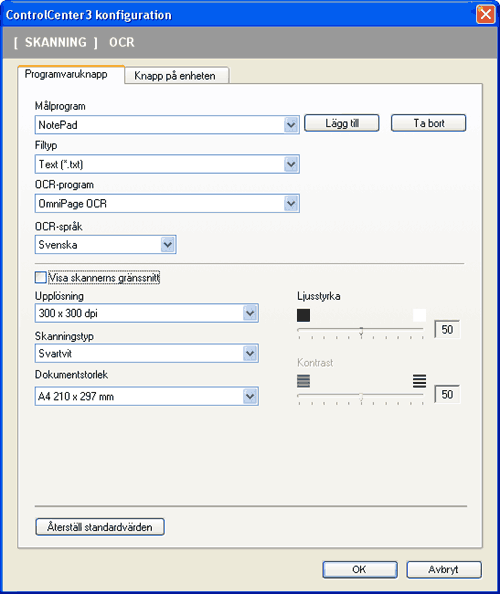
Task: Click the Ljusstyrka slider thumb
Action: (x=361, y=331)
